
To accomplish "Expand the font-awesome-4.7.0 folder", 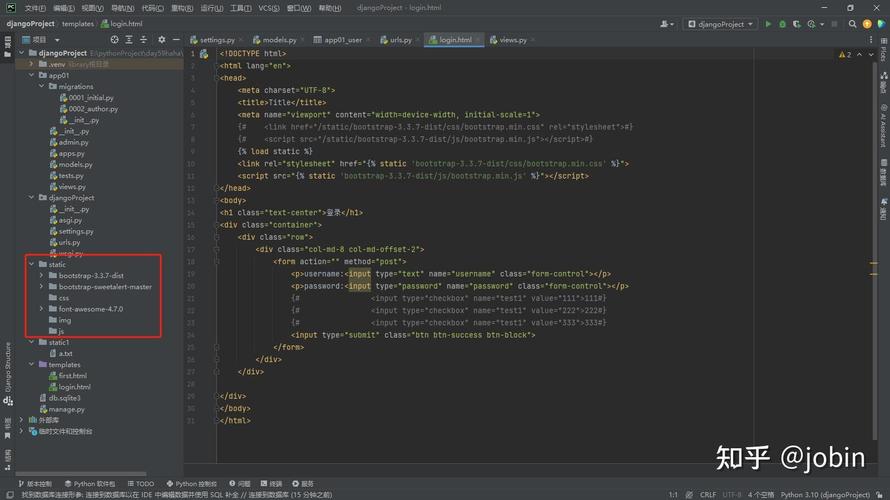I will click(x=41, y=309).
